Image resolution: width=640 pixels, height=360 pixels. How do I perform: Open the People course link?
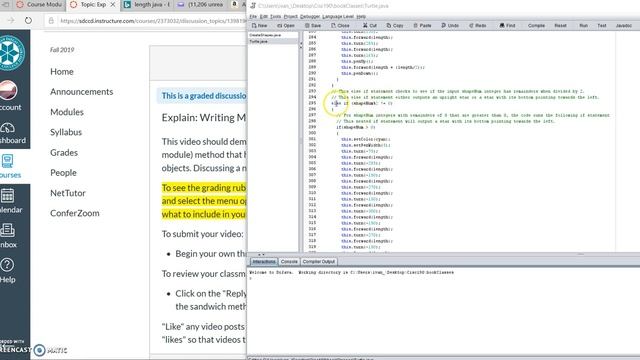[63, 173]
